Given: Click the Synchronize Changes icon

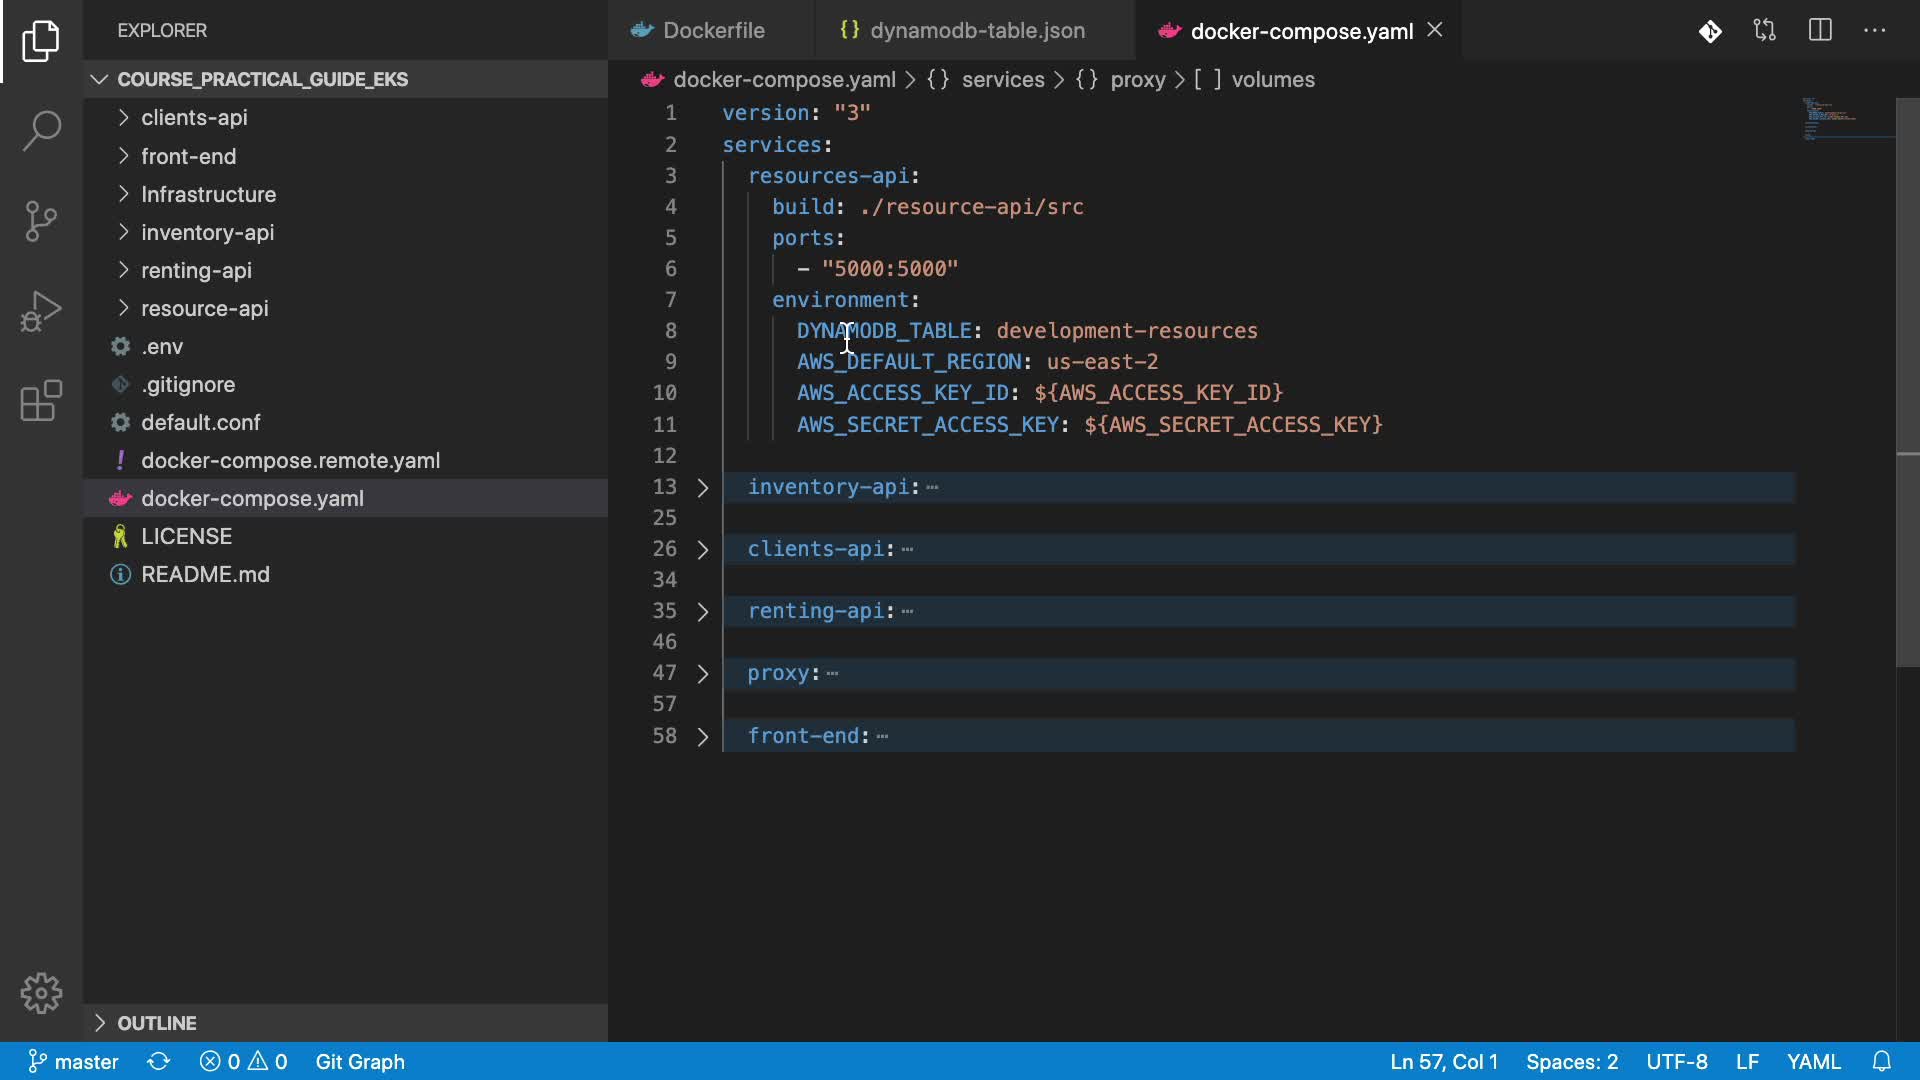Looking at the screenshot, I should (x=158, y=1061).
